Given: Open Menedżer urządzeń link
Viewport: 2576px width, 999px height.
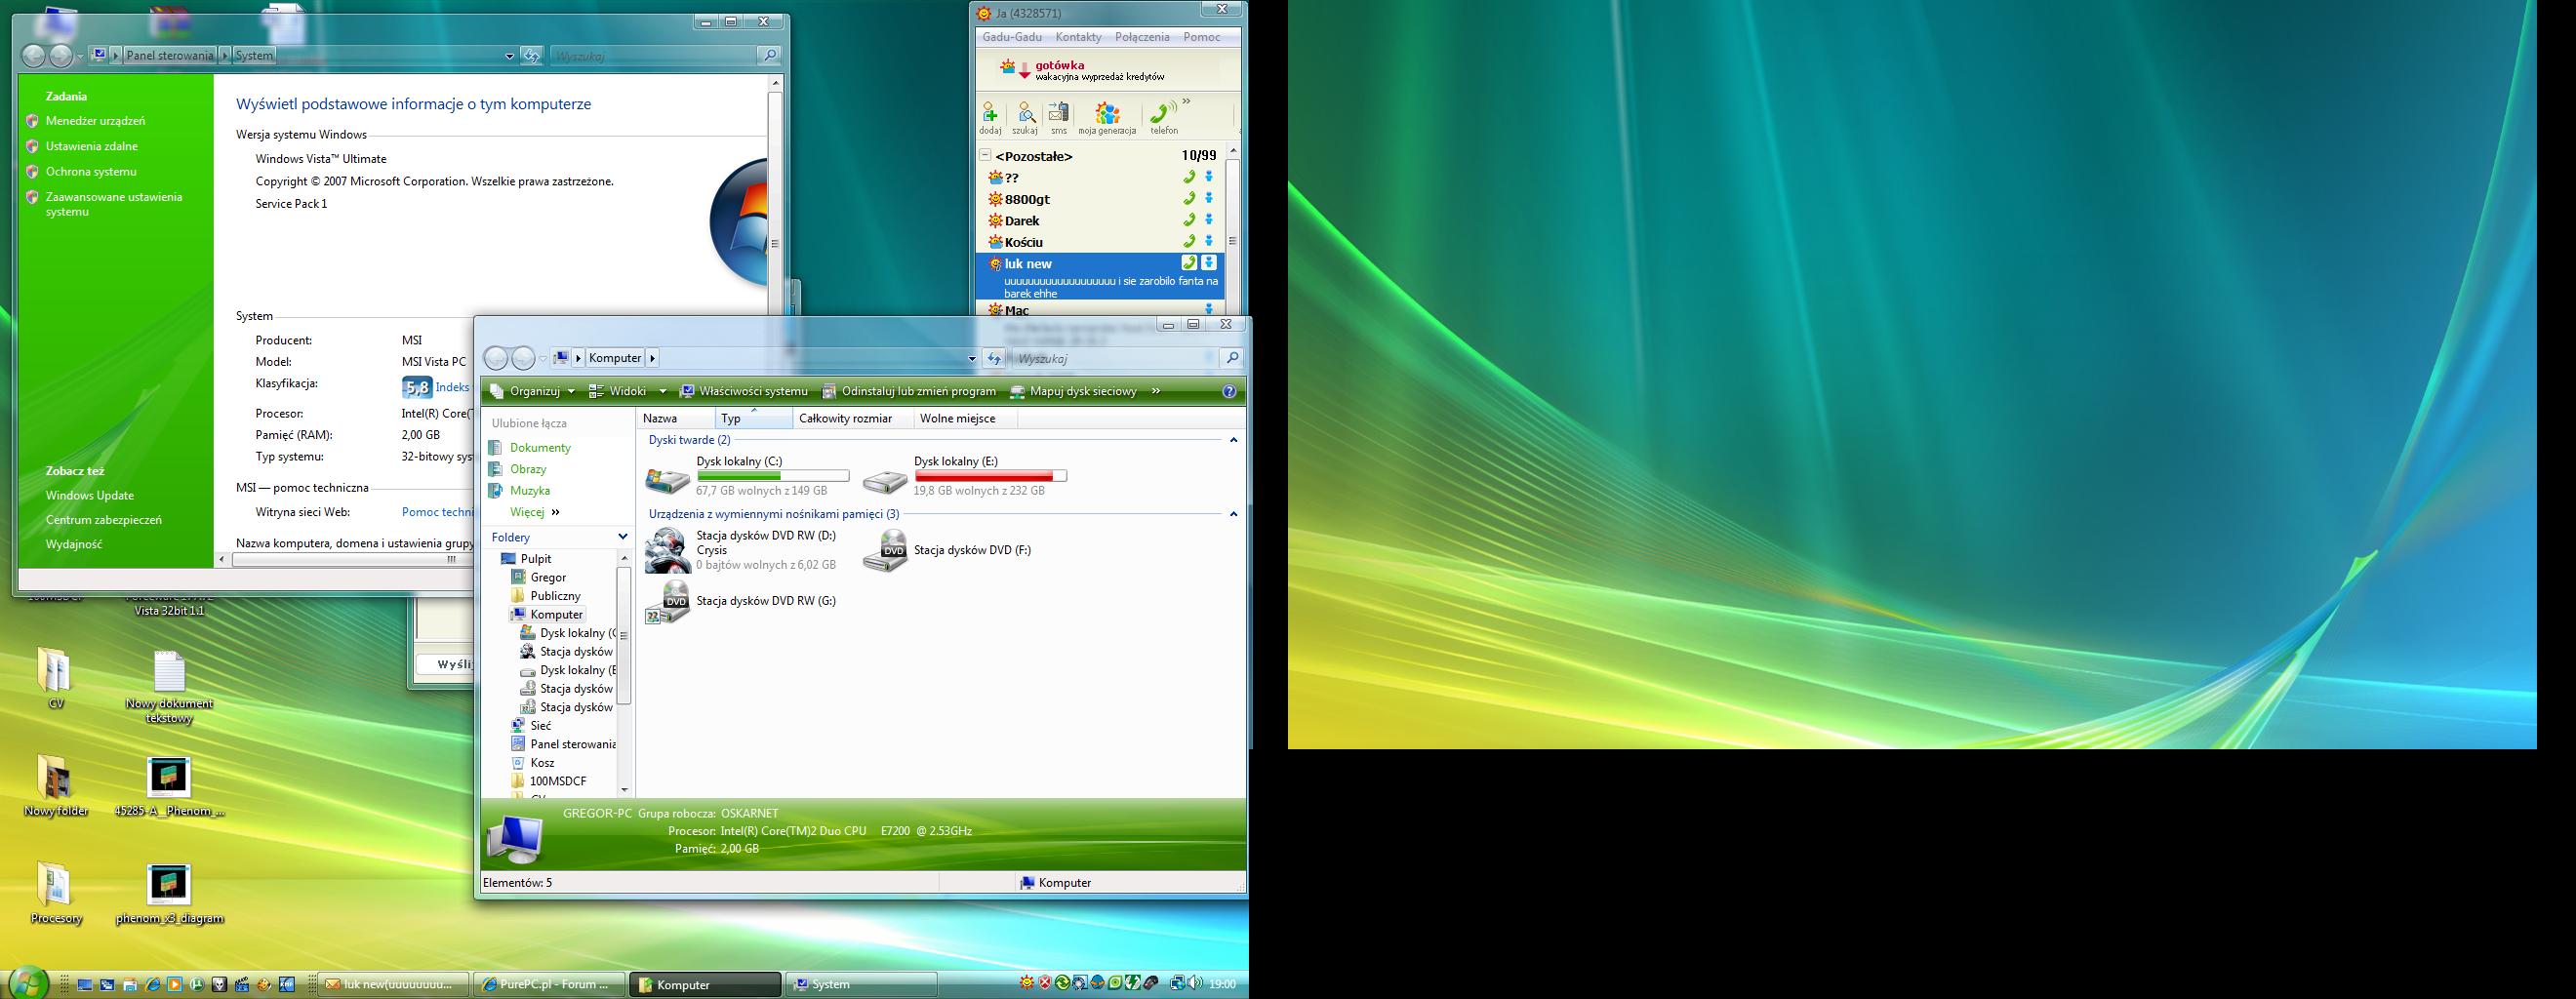Looking at the screenshot, I should [x=95, y=121].
